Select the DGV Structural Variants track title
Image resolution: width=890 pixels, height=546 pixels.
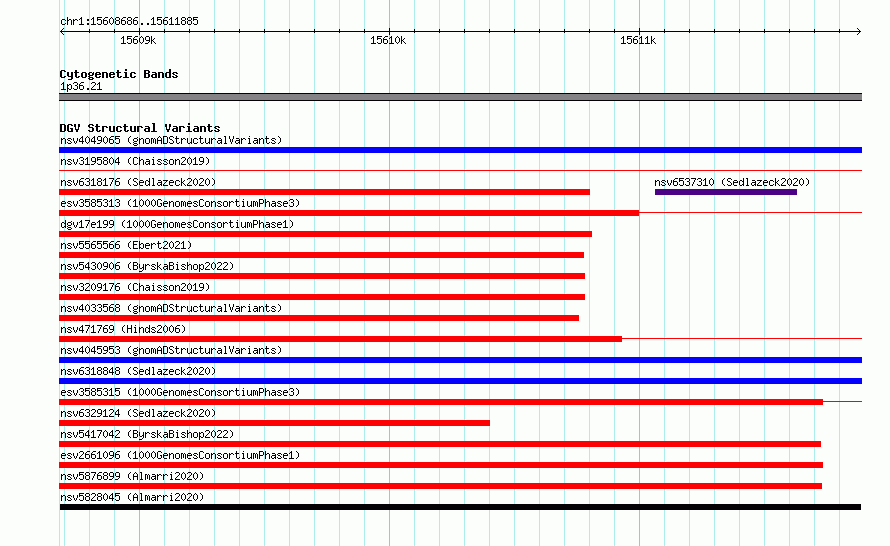click(140, 128)
